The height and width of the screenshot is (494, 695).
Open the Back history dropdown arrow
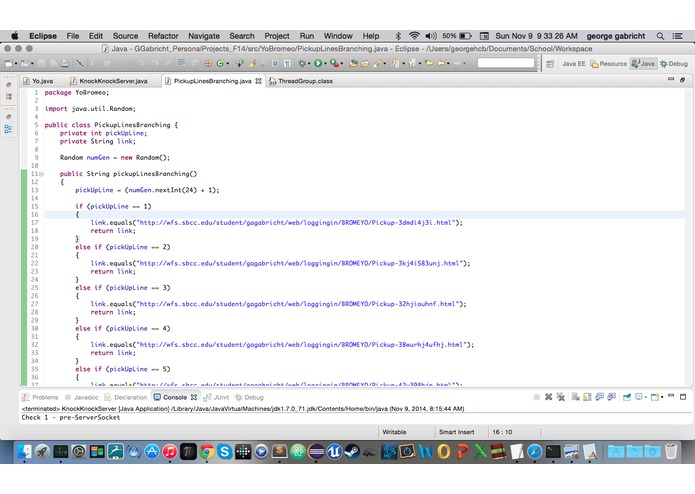448,64
